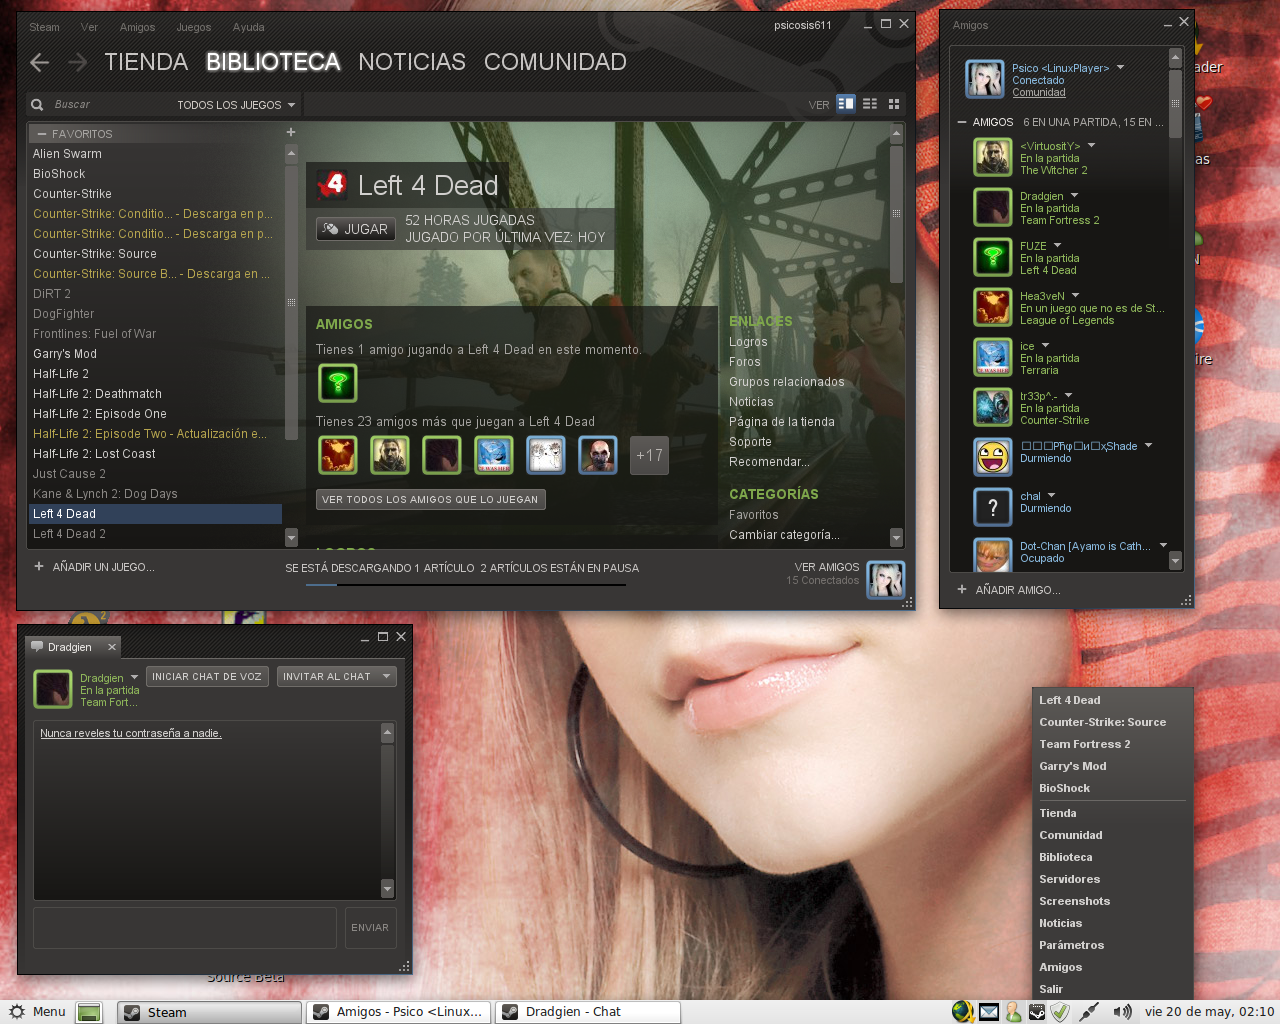Switch library to list view mode
This screenshot has height=1024, width=1280.
869,104
